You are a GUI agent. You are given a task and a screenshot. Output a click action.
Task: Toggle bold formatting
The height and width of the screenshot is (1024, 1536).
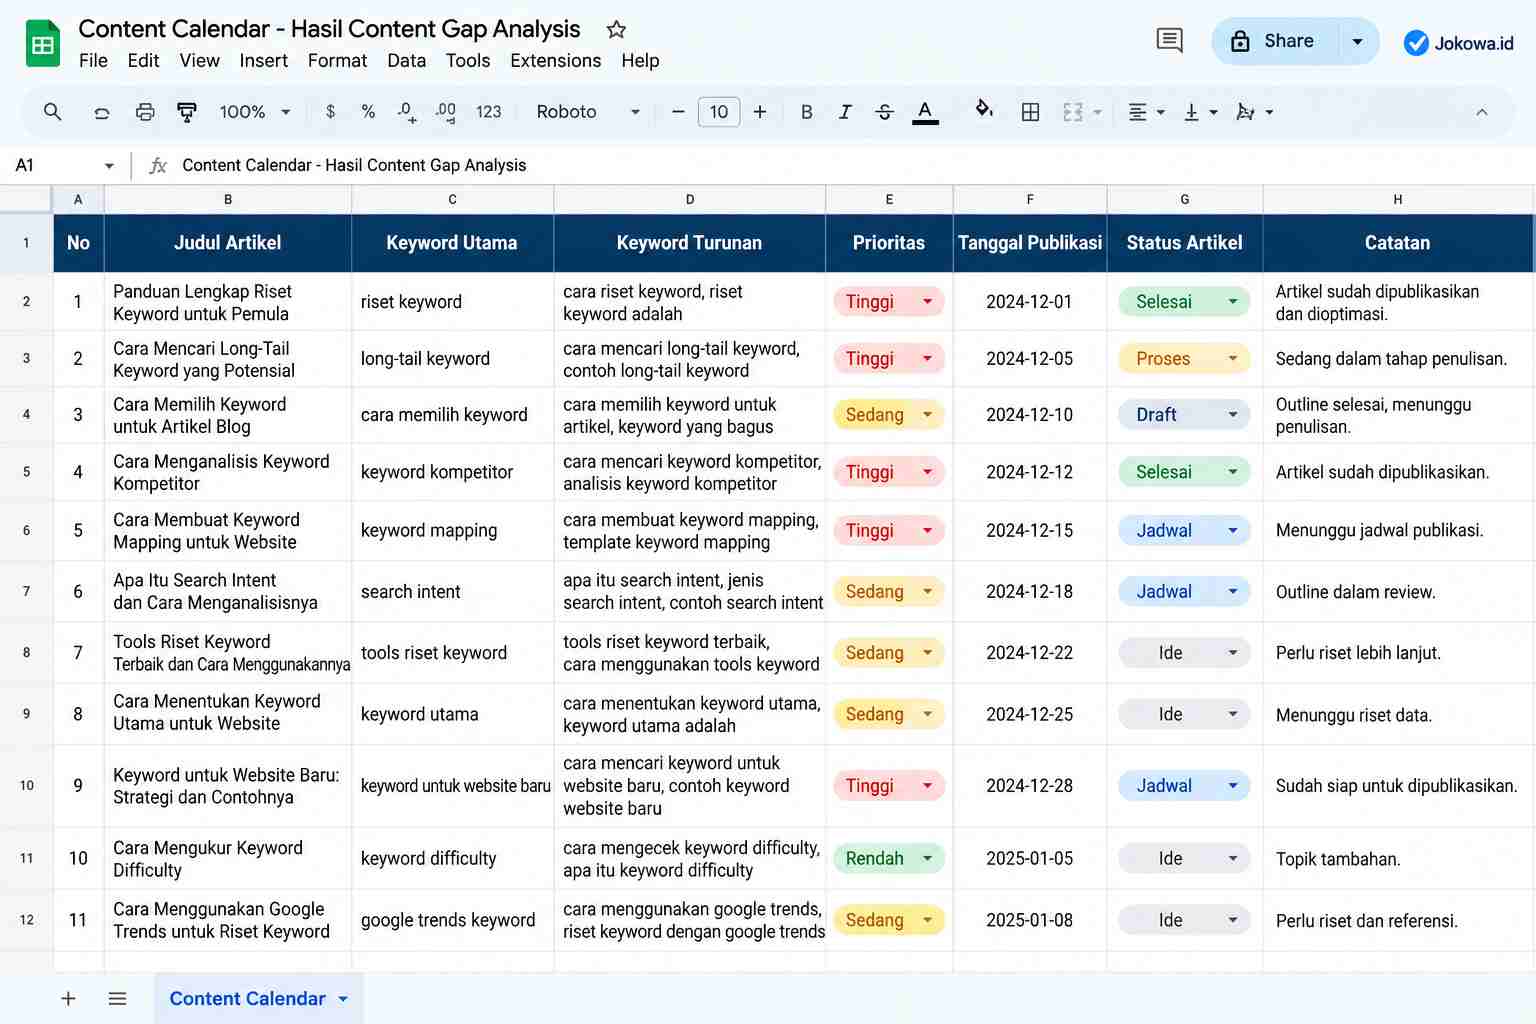pyautogui.click(x=806, y=112)
